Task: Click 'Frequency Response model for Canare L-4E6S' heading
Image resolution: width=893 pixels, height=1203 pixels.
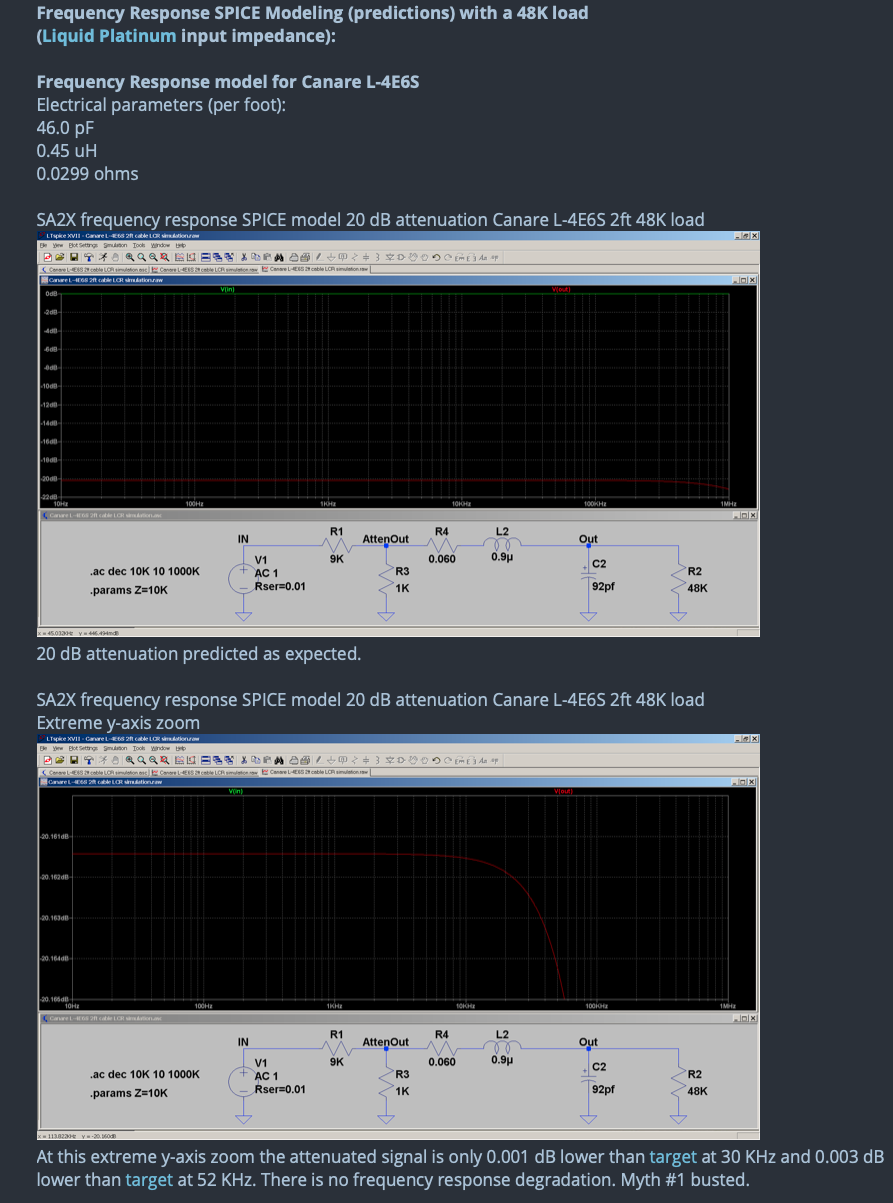Action: pyautogui.click(x=227, y=81)
